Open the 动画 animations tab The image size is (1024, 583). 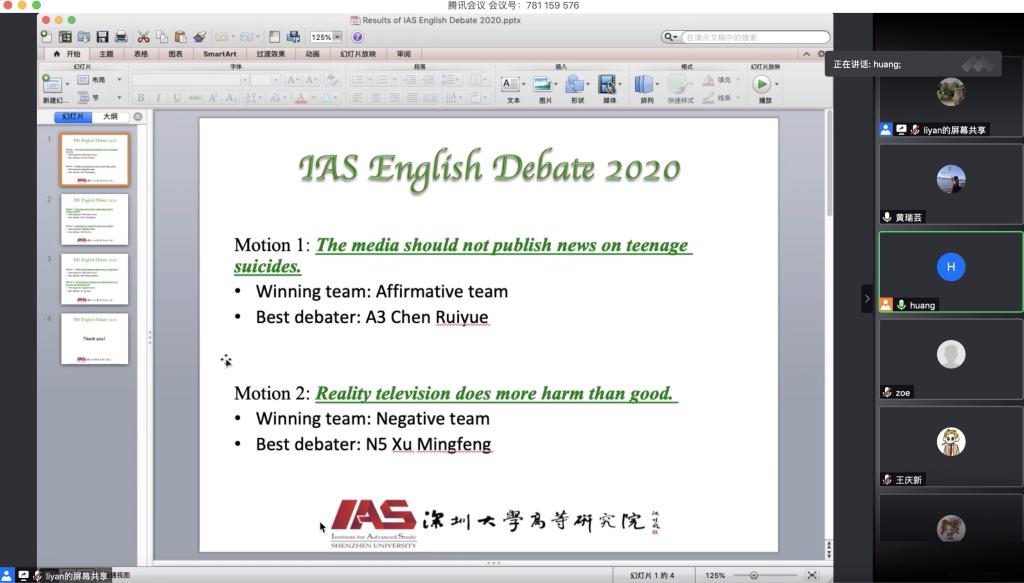312,54
